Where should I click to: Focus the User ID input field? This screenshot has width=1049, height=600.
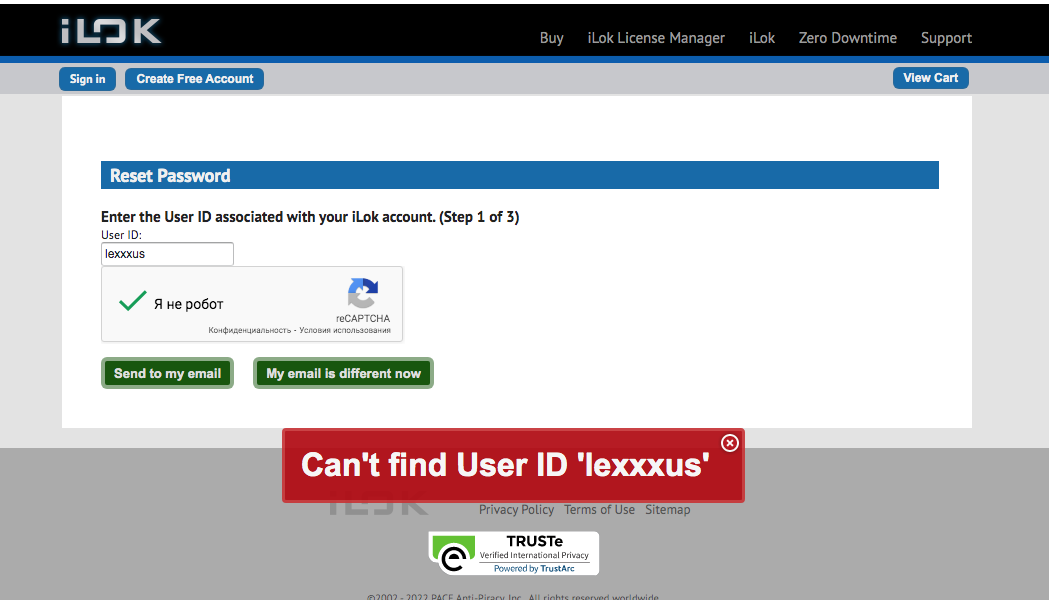coord(167,254)
